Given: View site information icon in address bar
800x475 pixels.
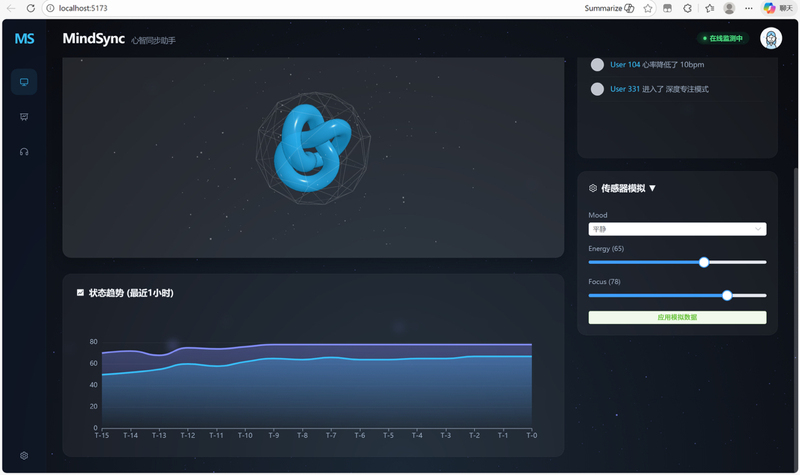Looking at the screenshot, I should tap(51, 8).
